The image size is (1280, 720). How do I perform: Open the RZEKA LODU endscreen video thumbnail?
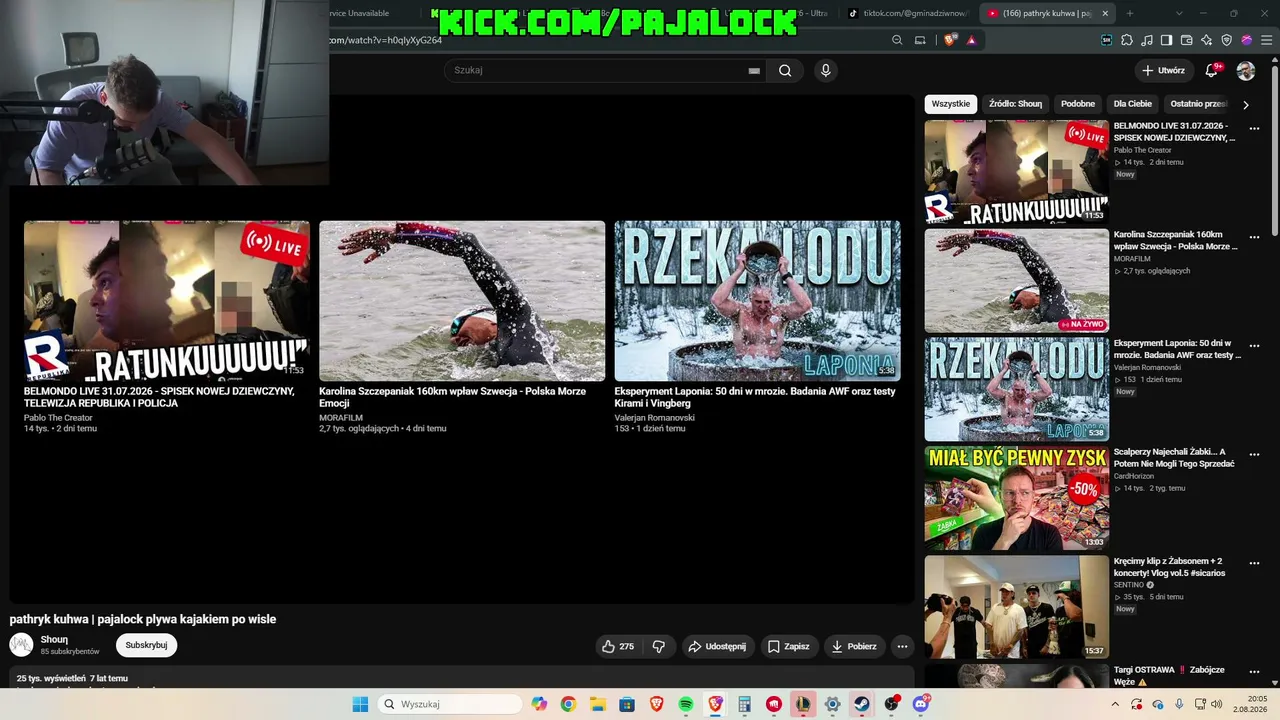(x=757, y=301)
